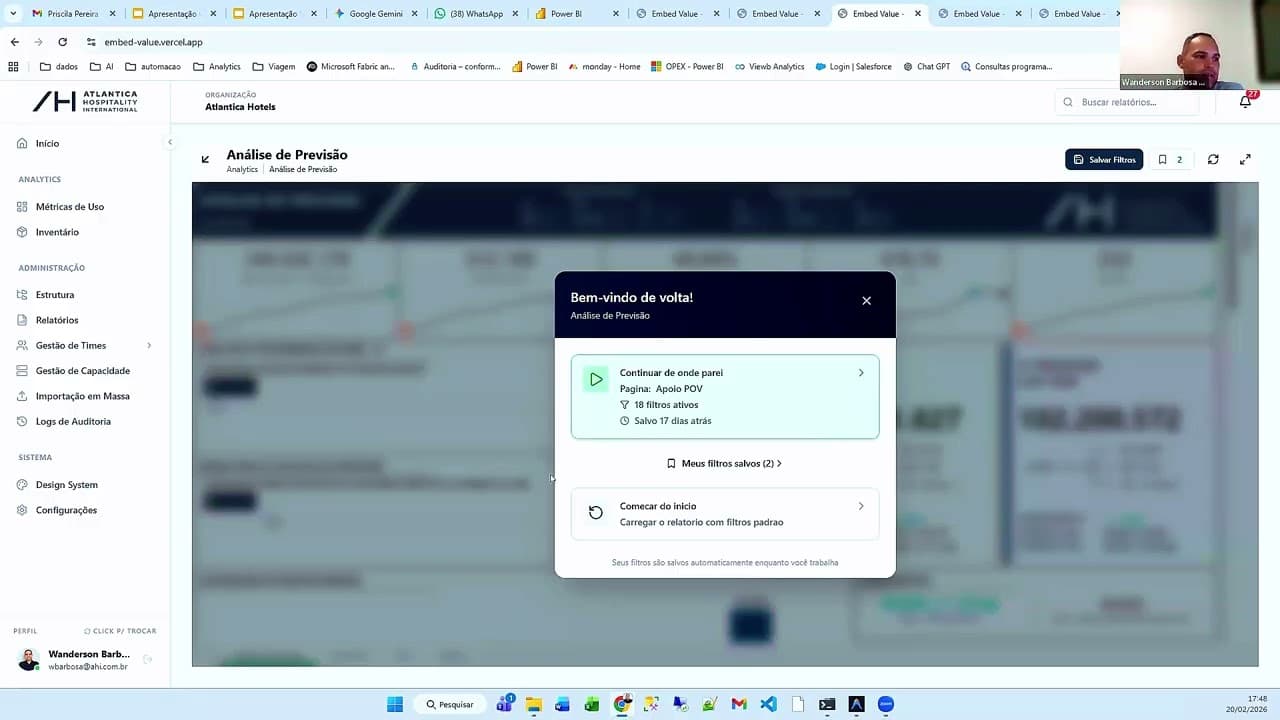Open the Inventário section
This screenshot has width=1280, height=720.
coord(59,232)
